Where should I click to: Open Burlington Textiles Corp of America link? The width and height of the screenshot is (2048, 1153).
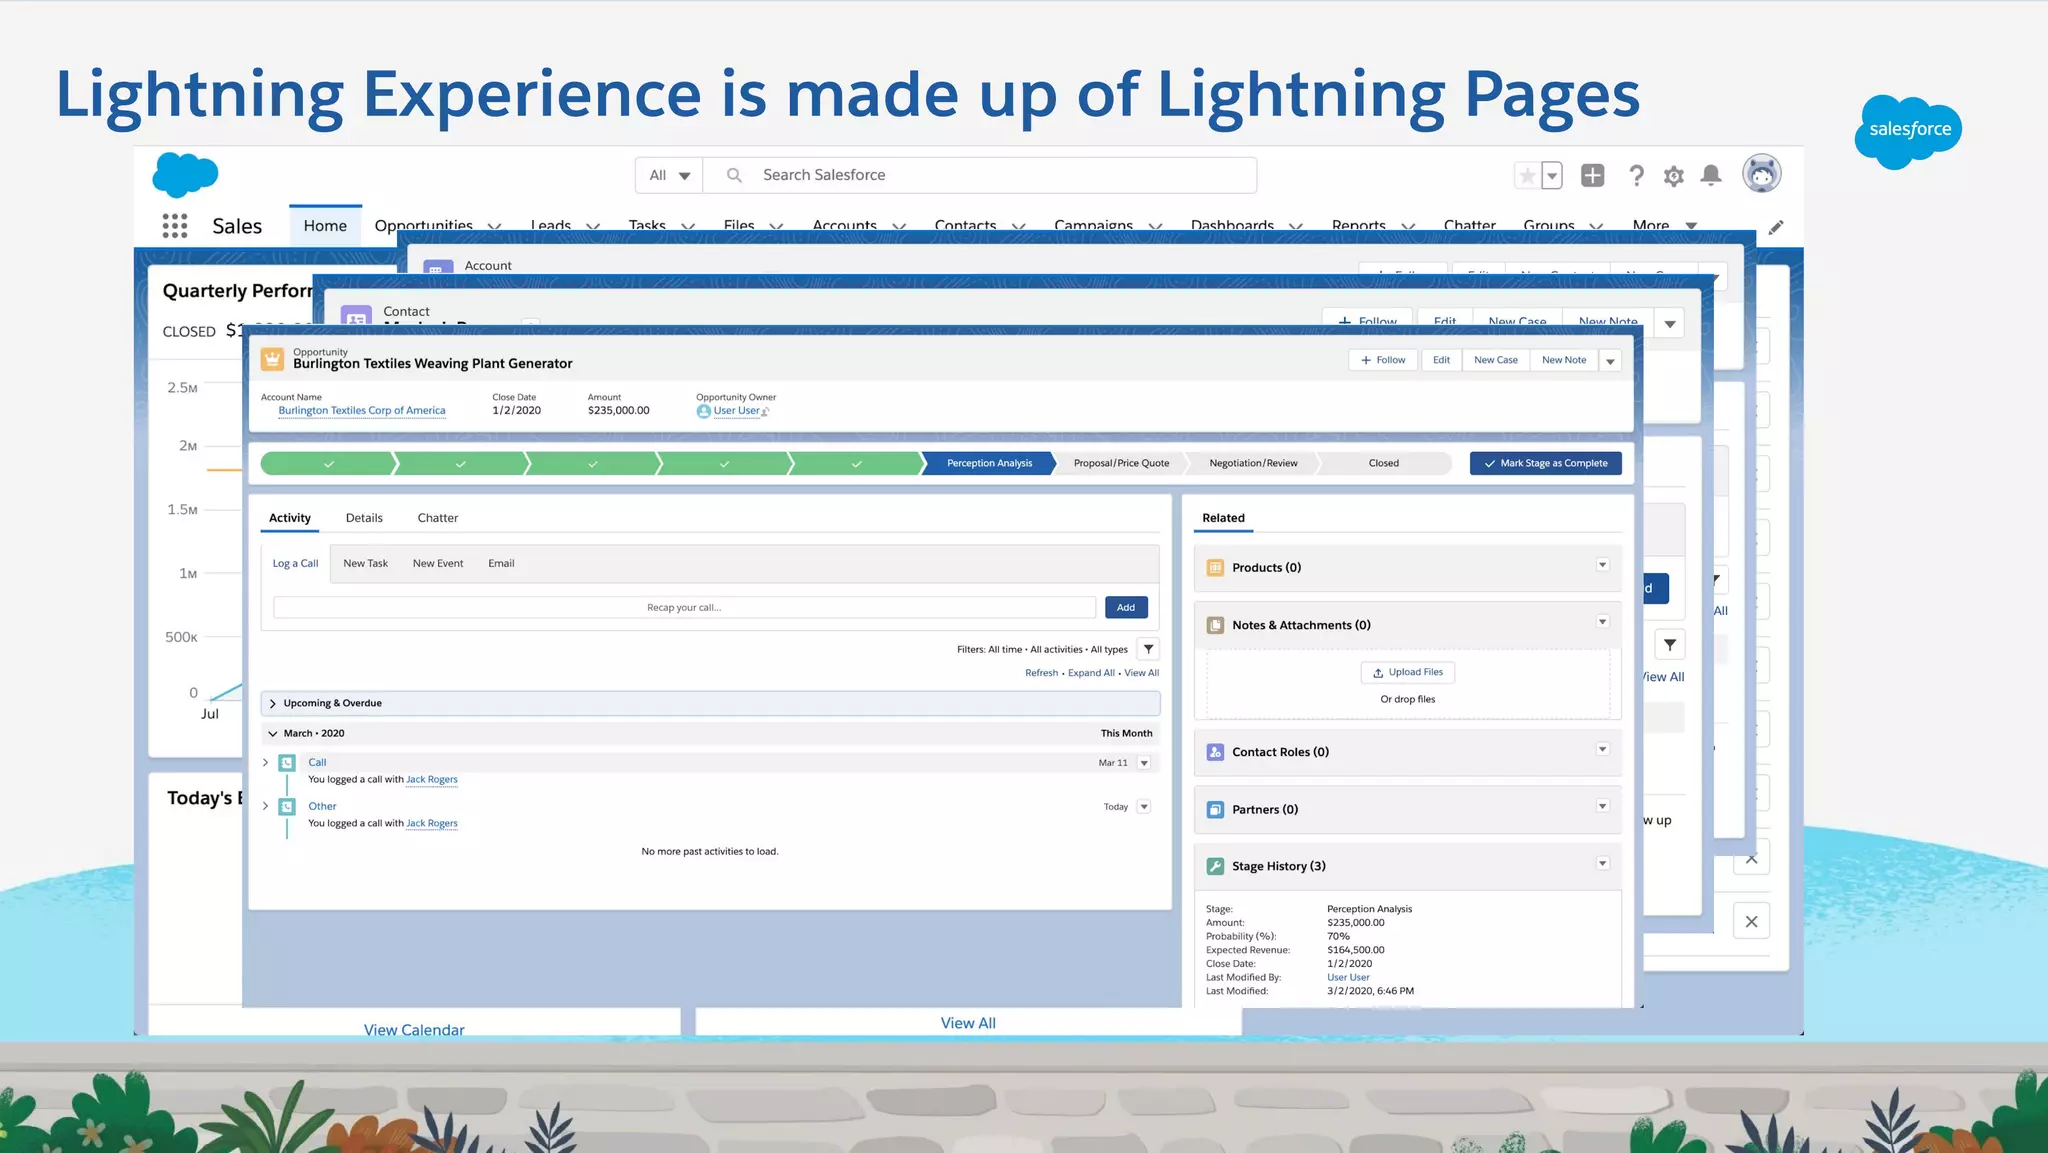pos(361,410)
